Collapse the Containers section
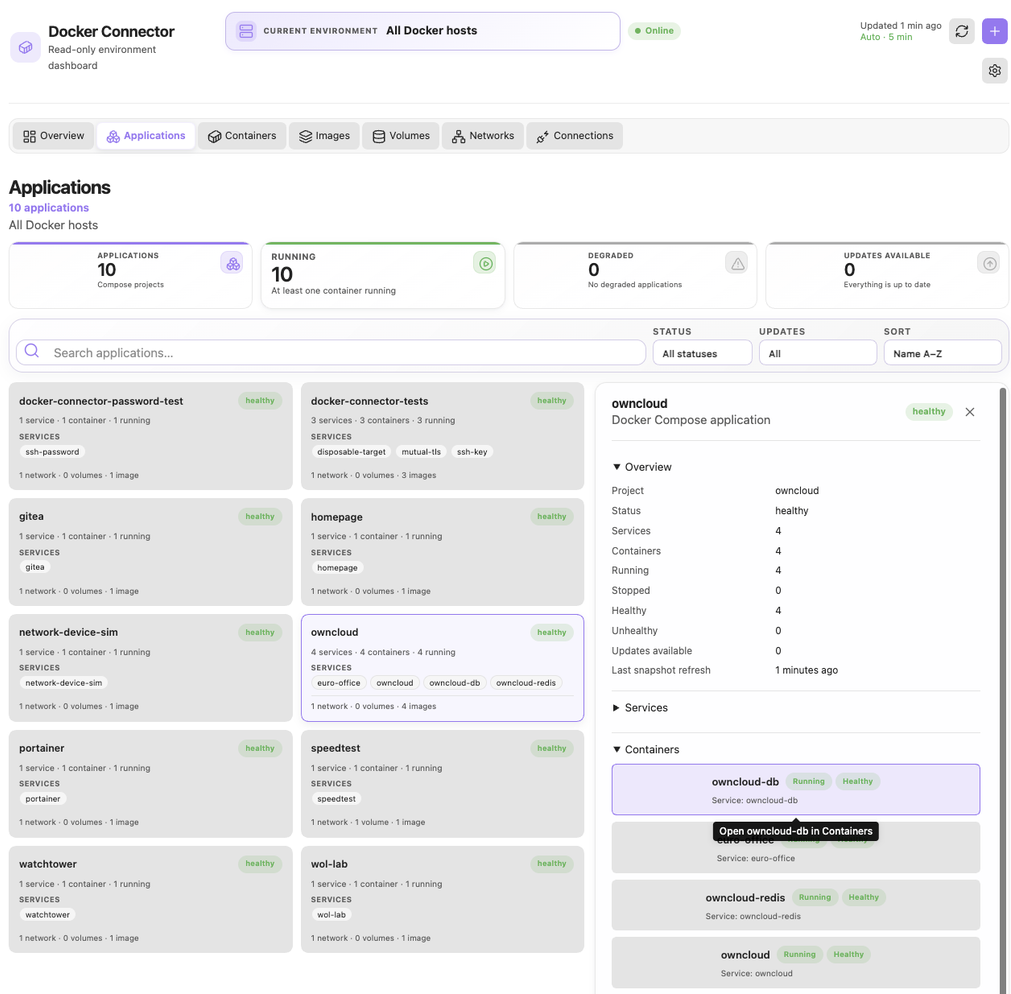Image resolution: width=1011 pixels, height=994 pixels. coord(645,750)
